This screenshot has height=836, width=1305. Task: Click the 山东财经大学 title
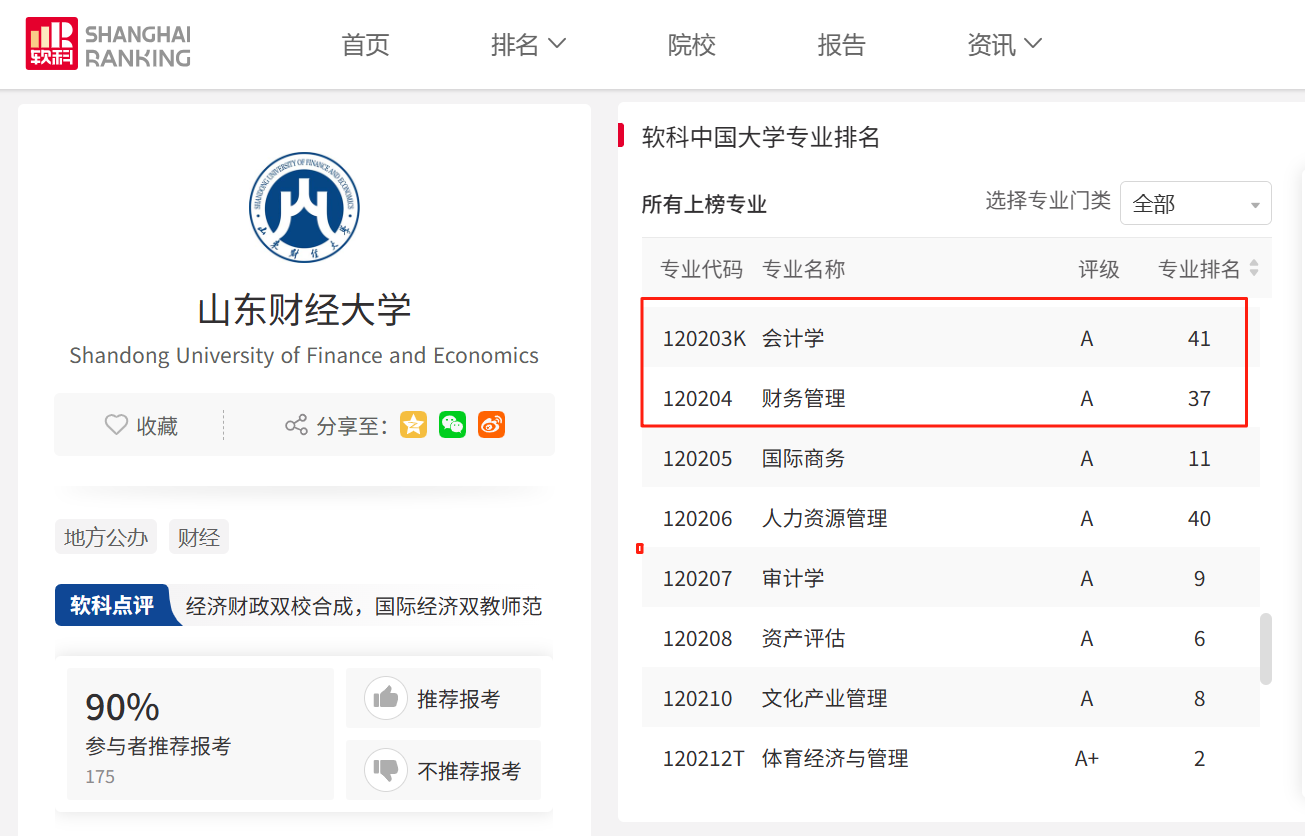click(x=304, y=310)
